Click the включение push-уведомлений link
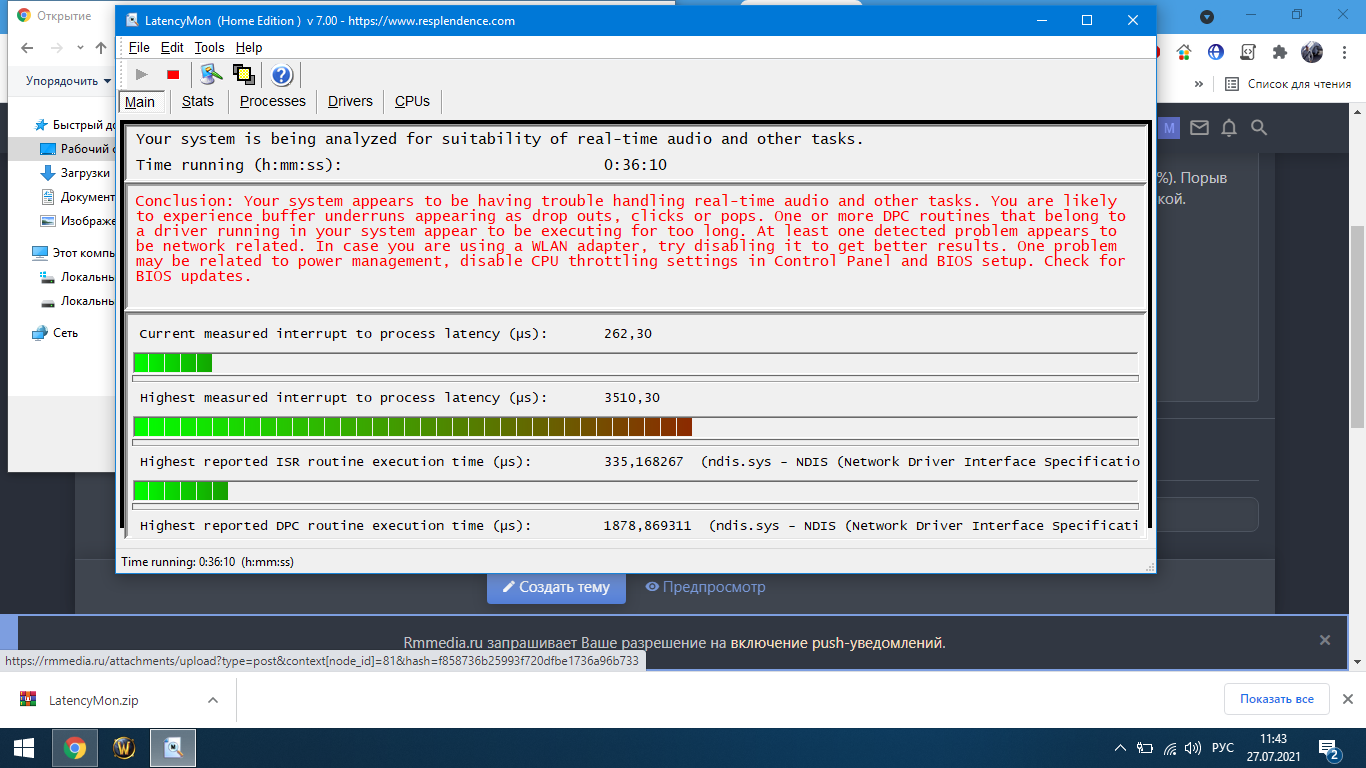The width and height of the screenshot is (1366, 768). point(837,643)
